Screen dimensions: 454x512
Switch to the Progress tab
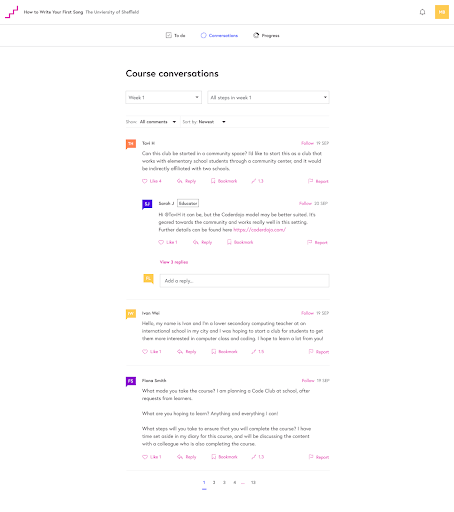[266, 35]
